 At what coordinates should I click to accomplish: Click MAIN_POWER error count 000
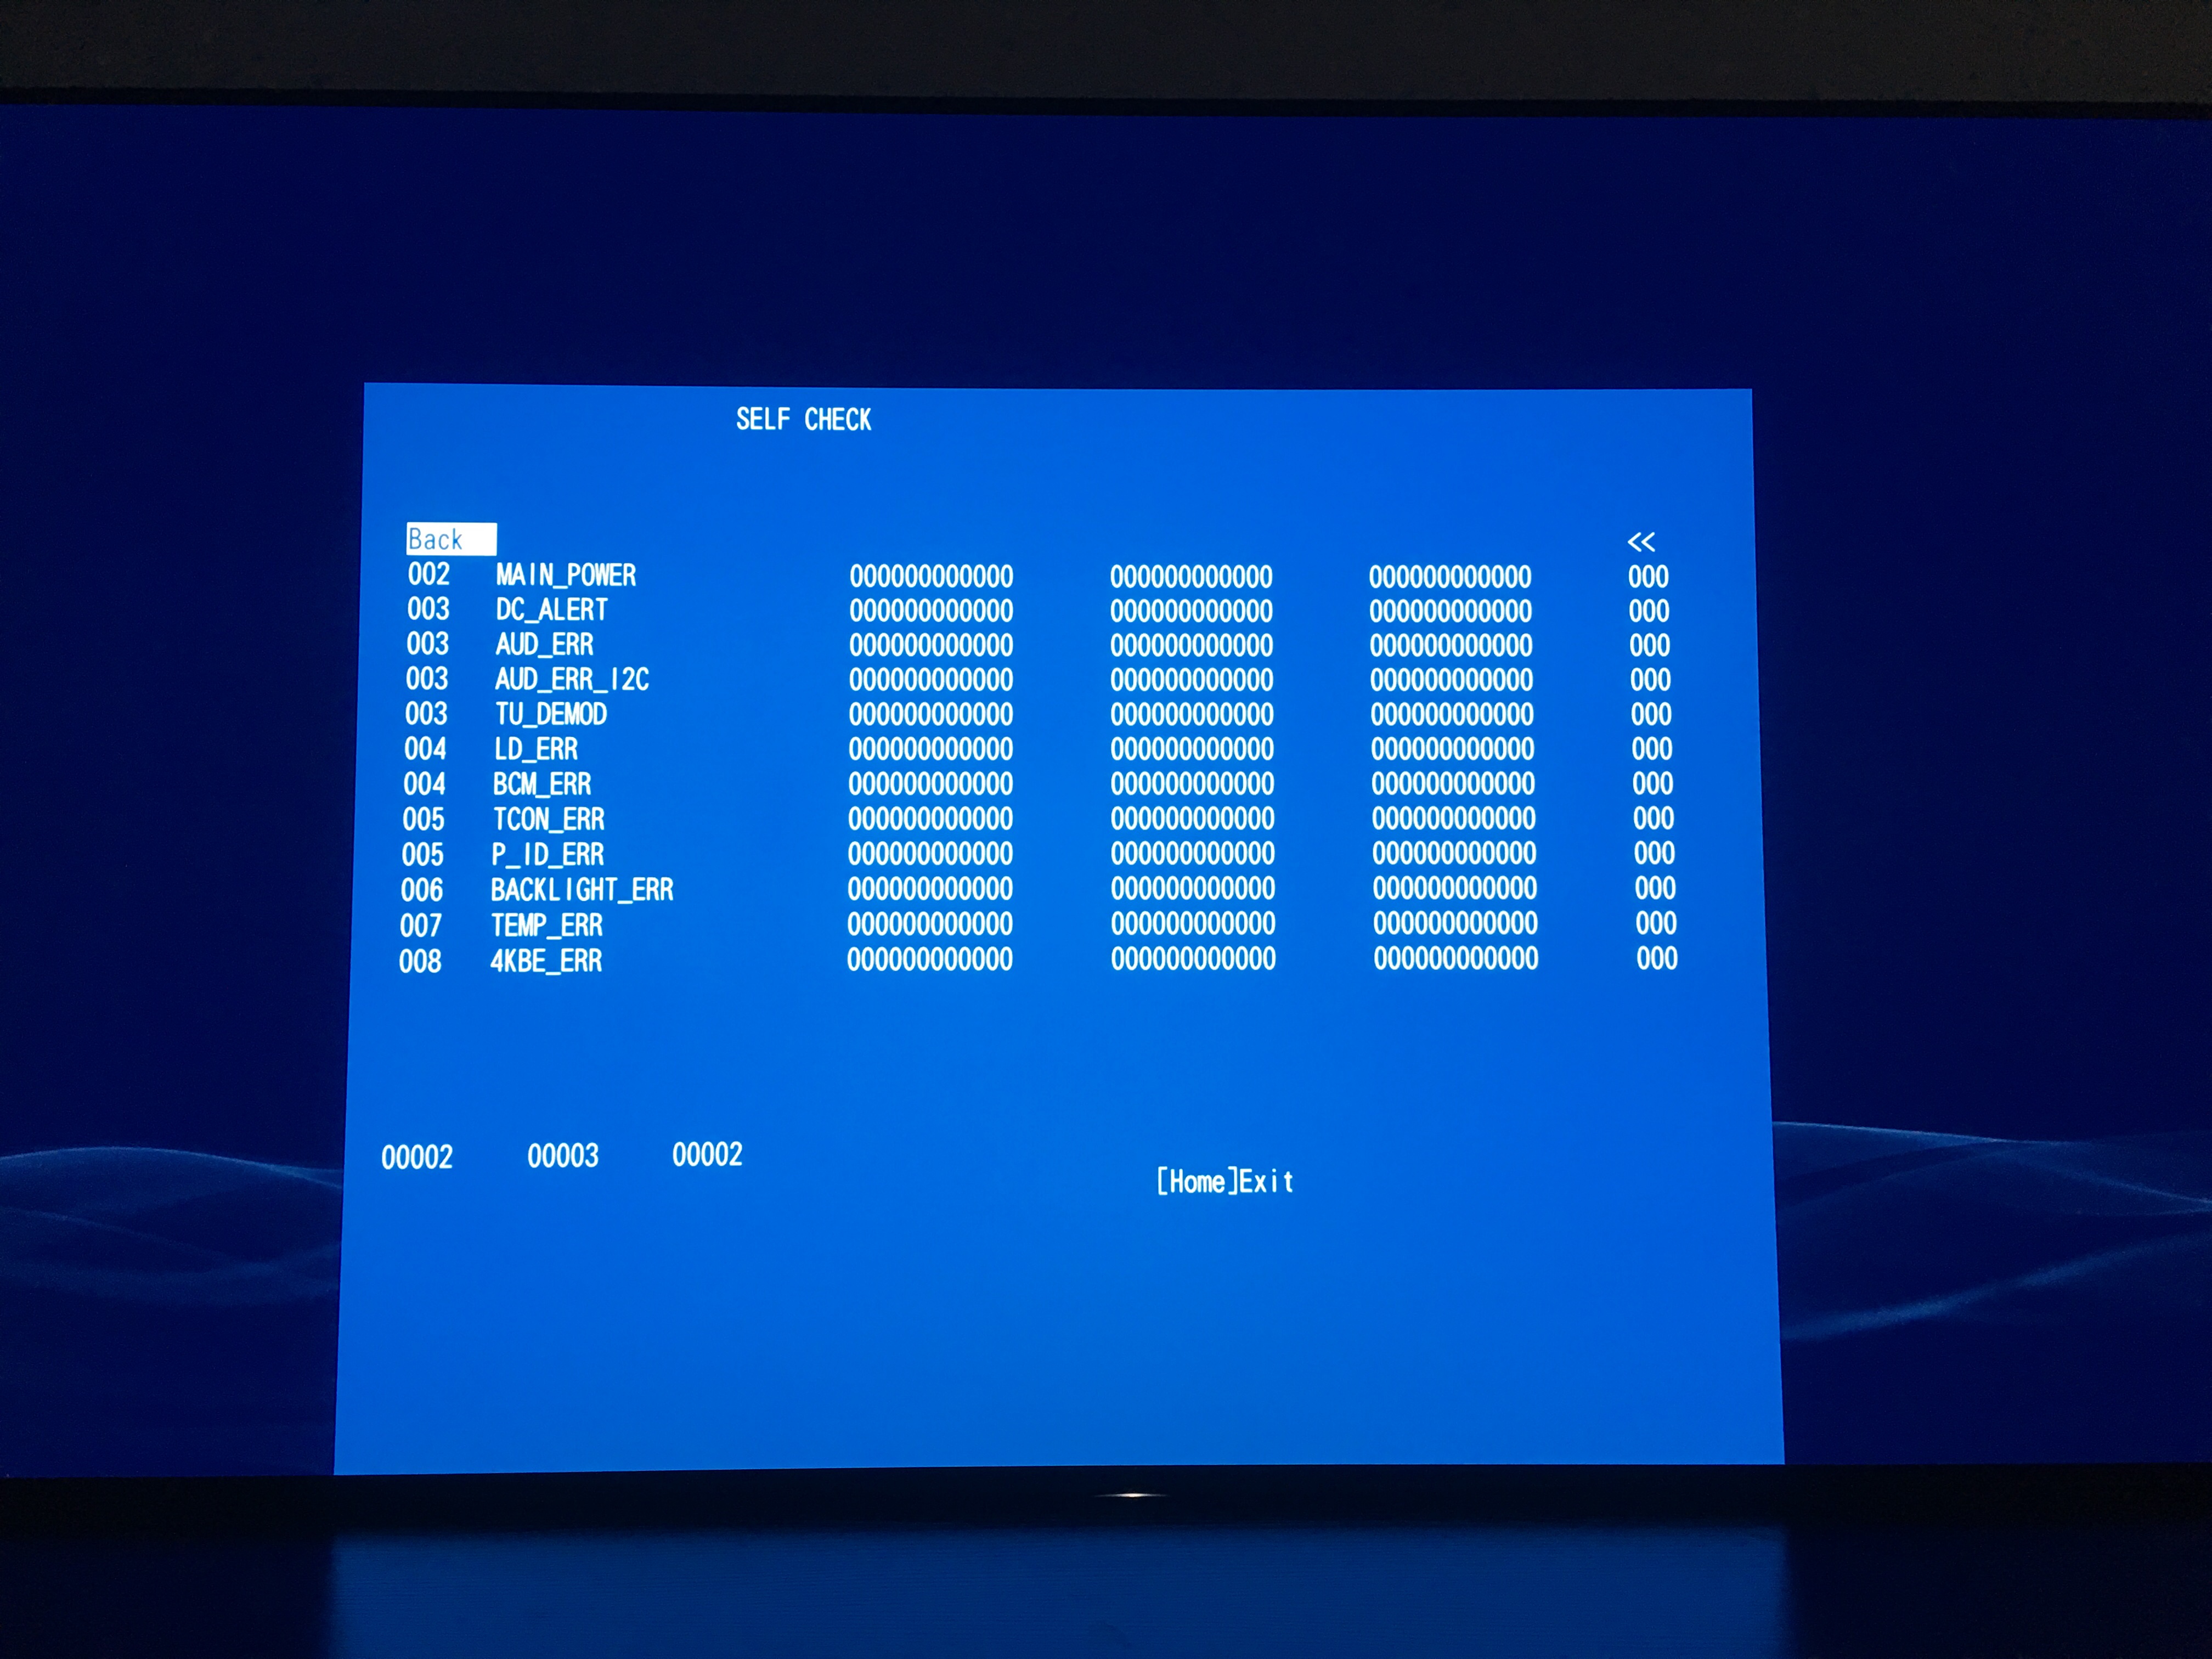pos(1647,577)
